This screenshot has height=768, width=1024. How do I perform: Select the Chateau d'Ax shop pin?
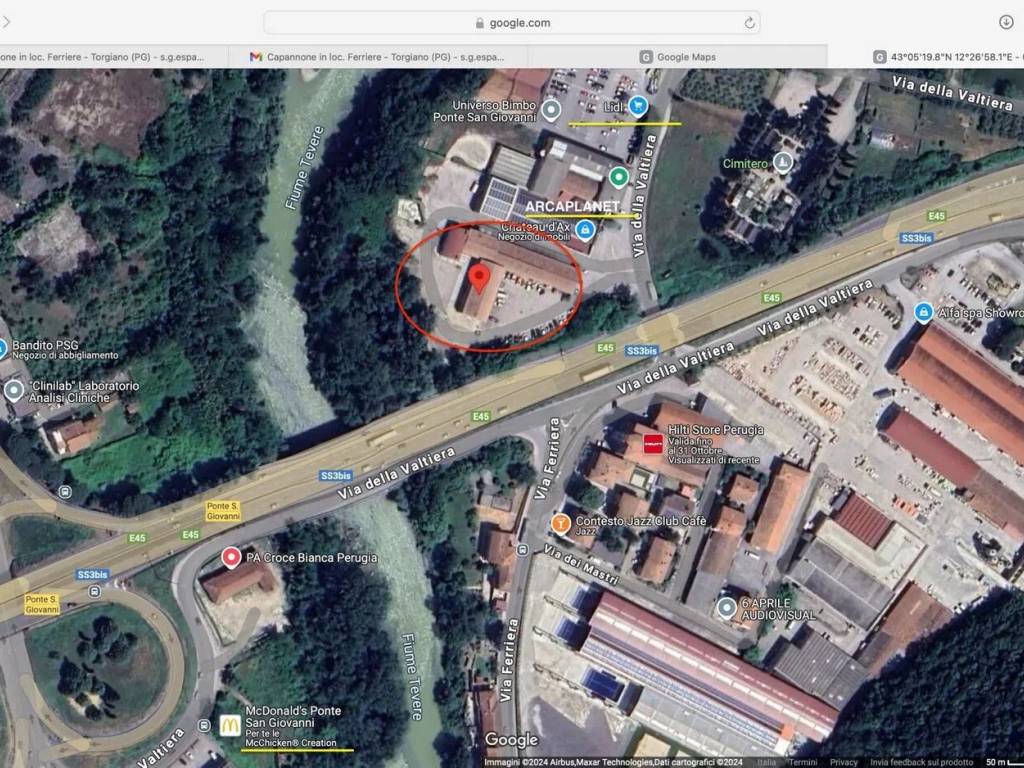click(586, 230)
